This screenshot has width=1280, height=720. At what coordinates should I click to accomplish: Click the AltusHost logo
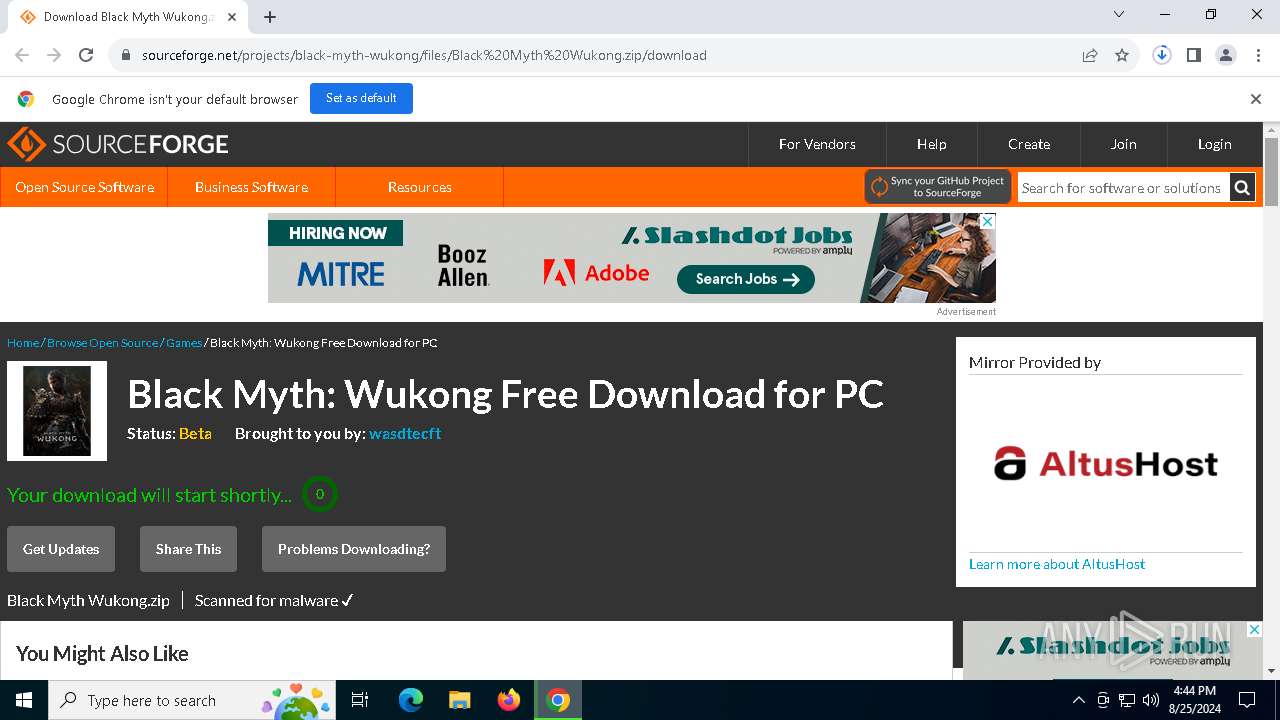click(1106, 464)
